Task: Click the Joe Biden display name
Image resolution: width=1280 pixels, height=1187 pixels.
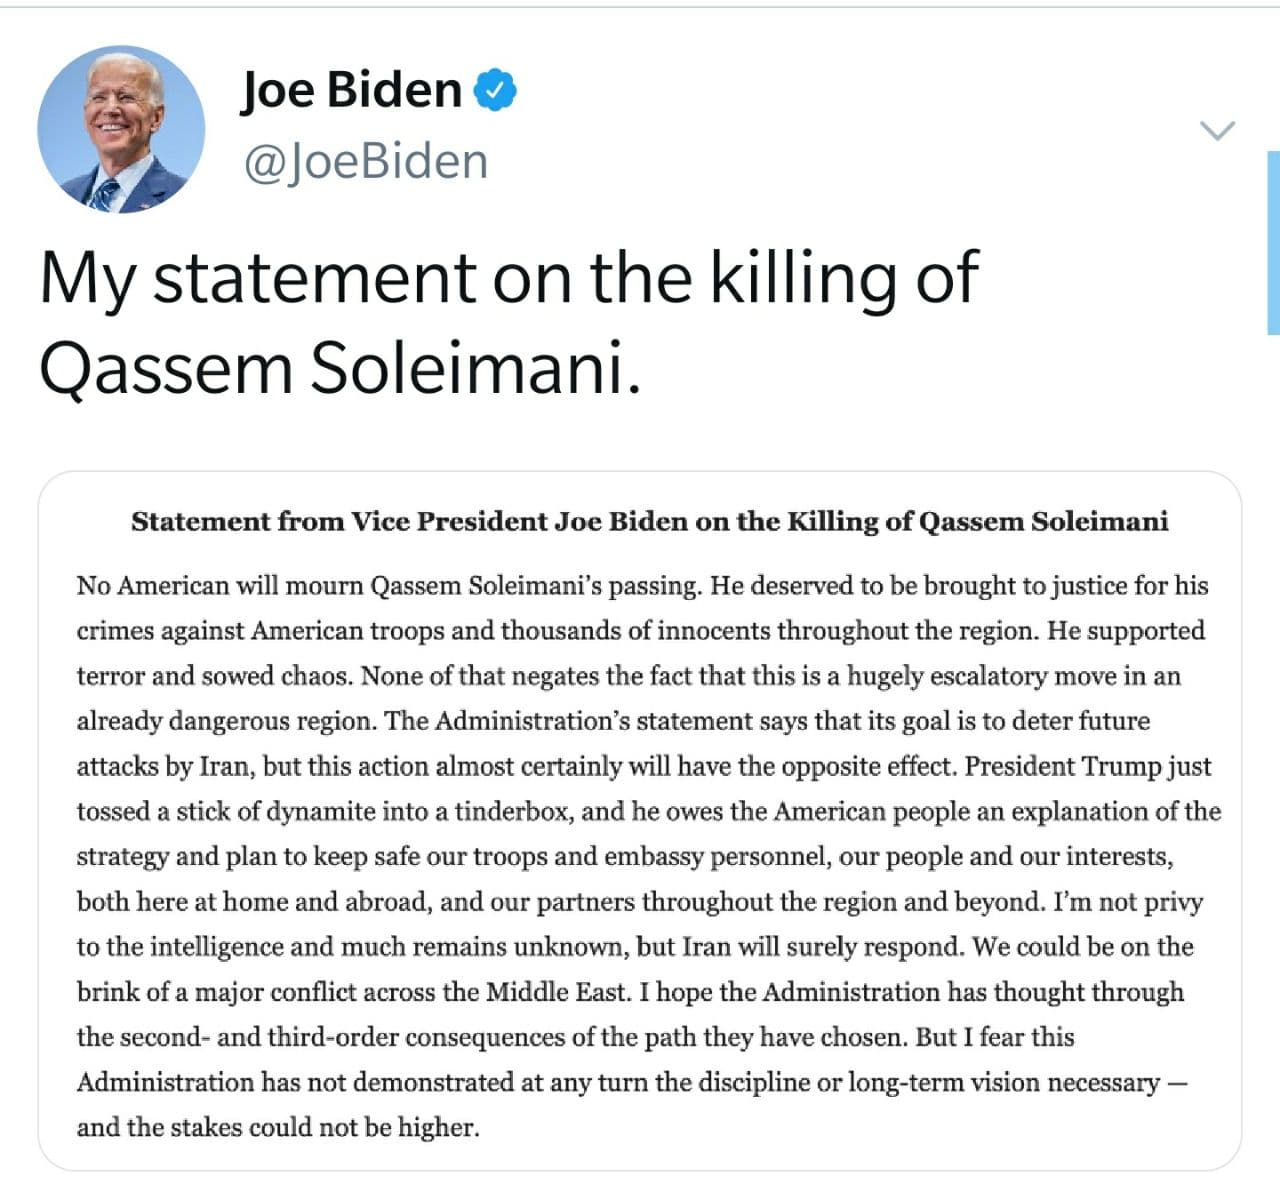Action: (x=351, y=89)
